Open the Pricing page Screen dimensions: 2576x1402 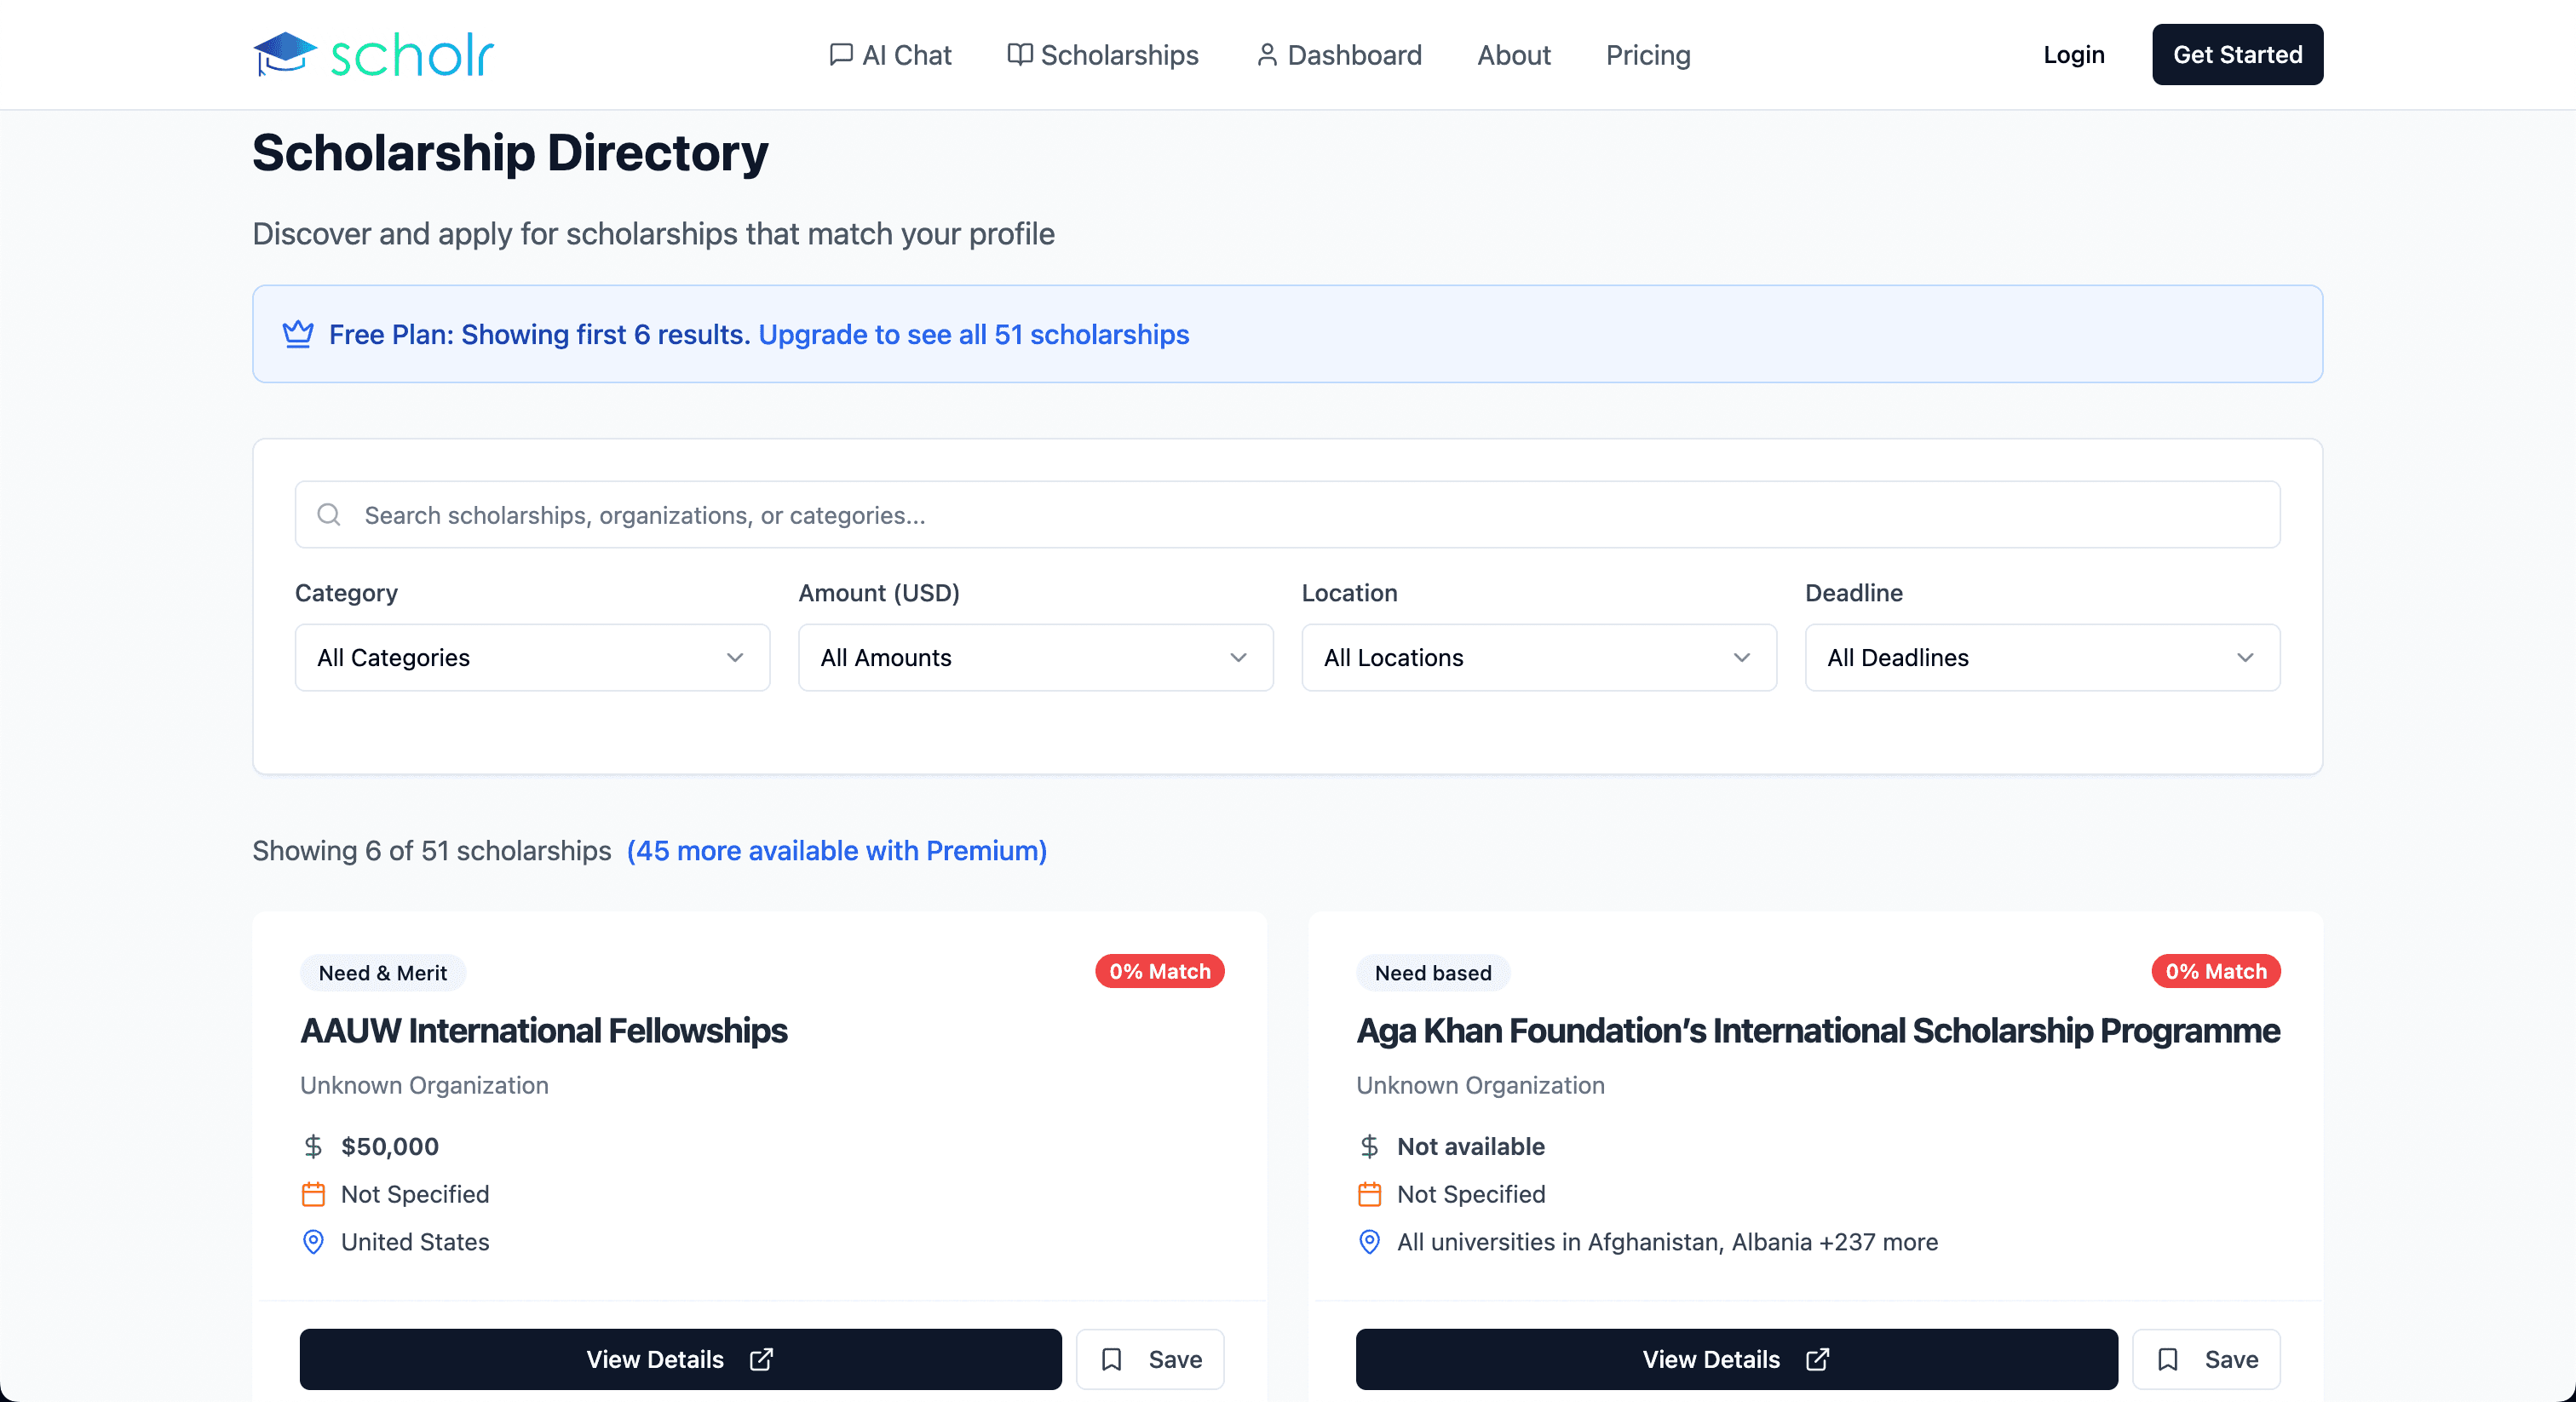point(1647,55)
